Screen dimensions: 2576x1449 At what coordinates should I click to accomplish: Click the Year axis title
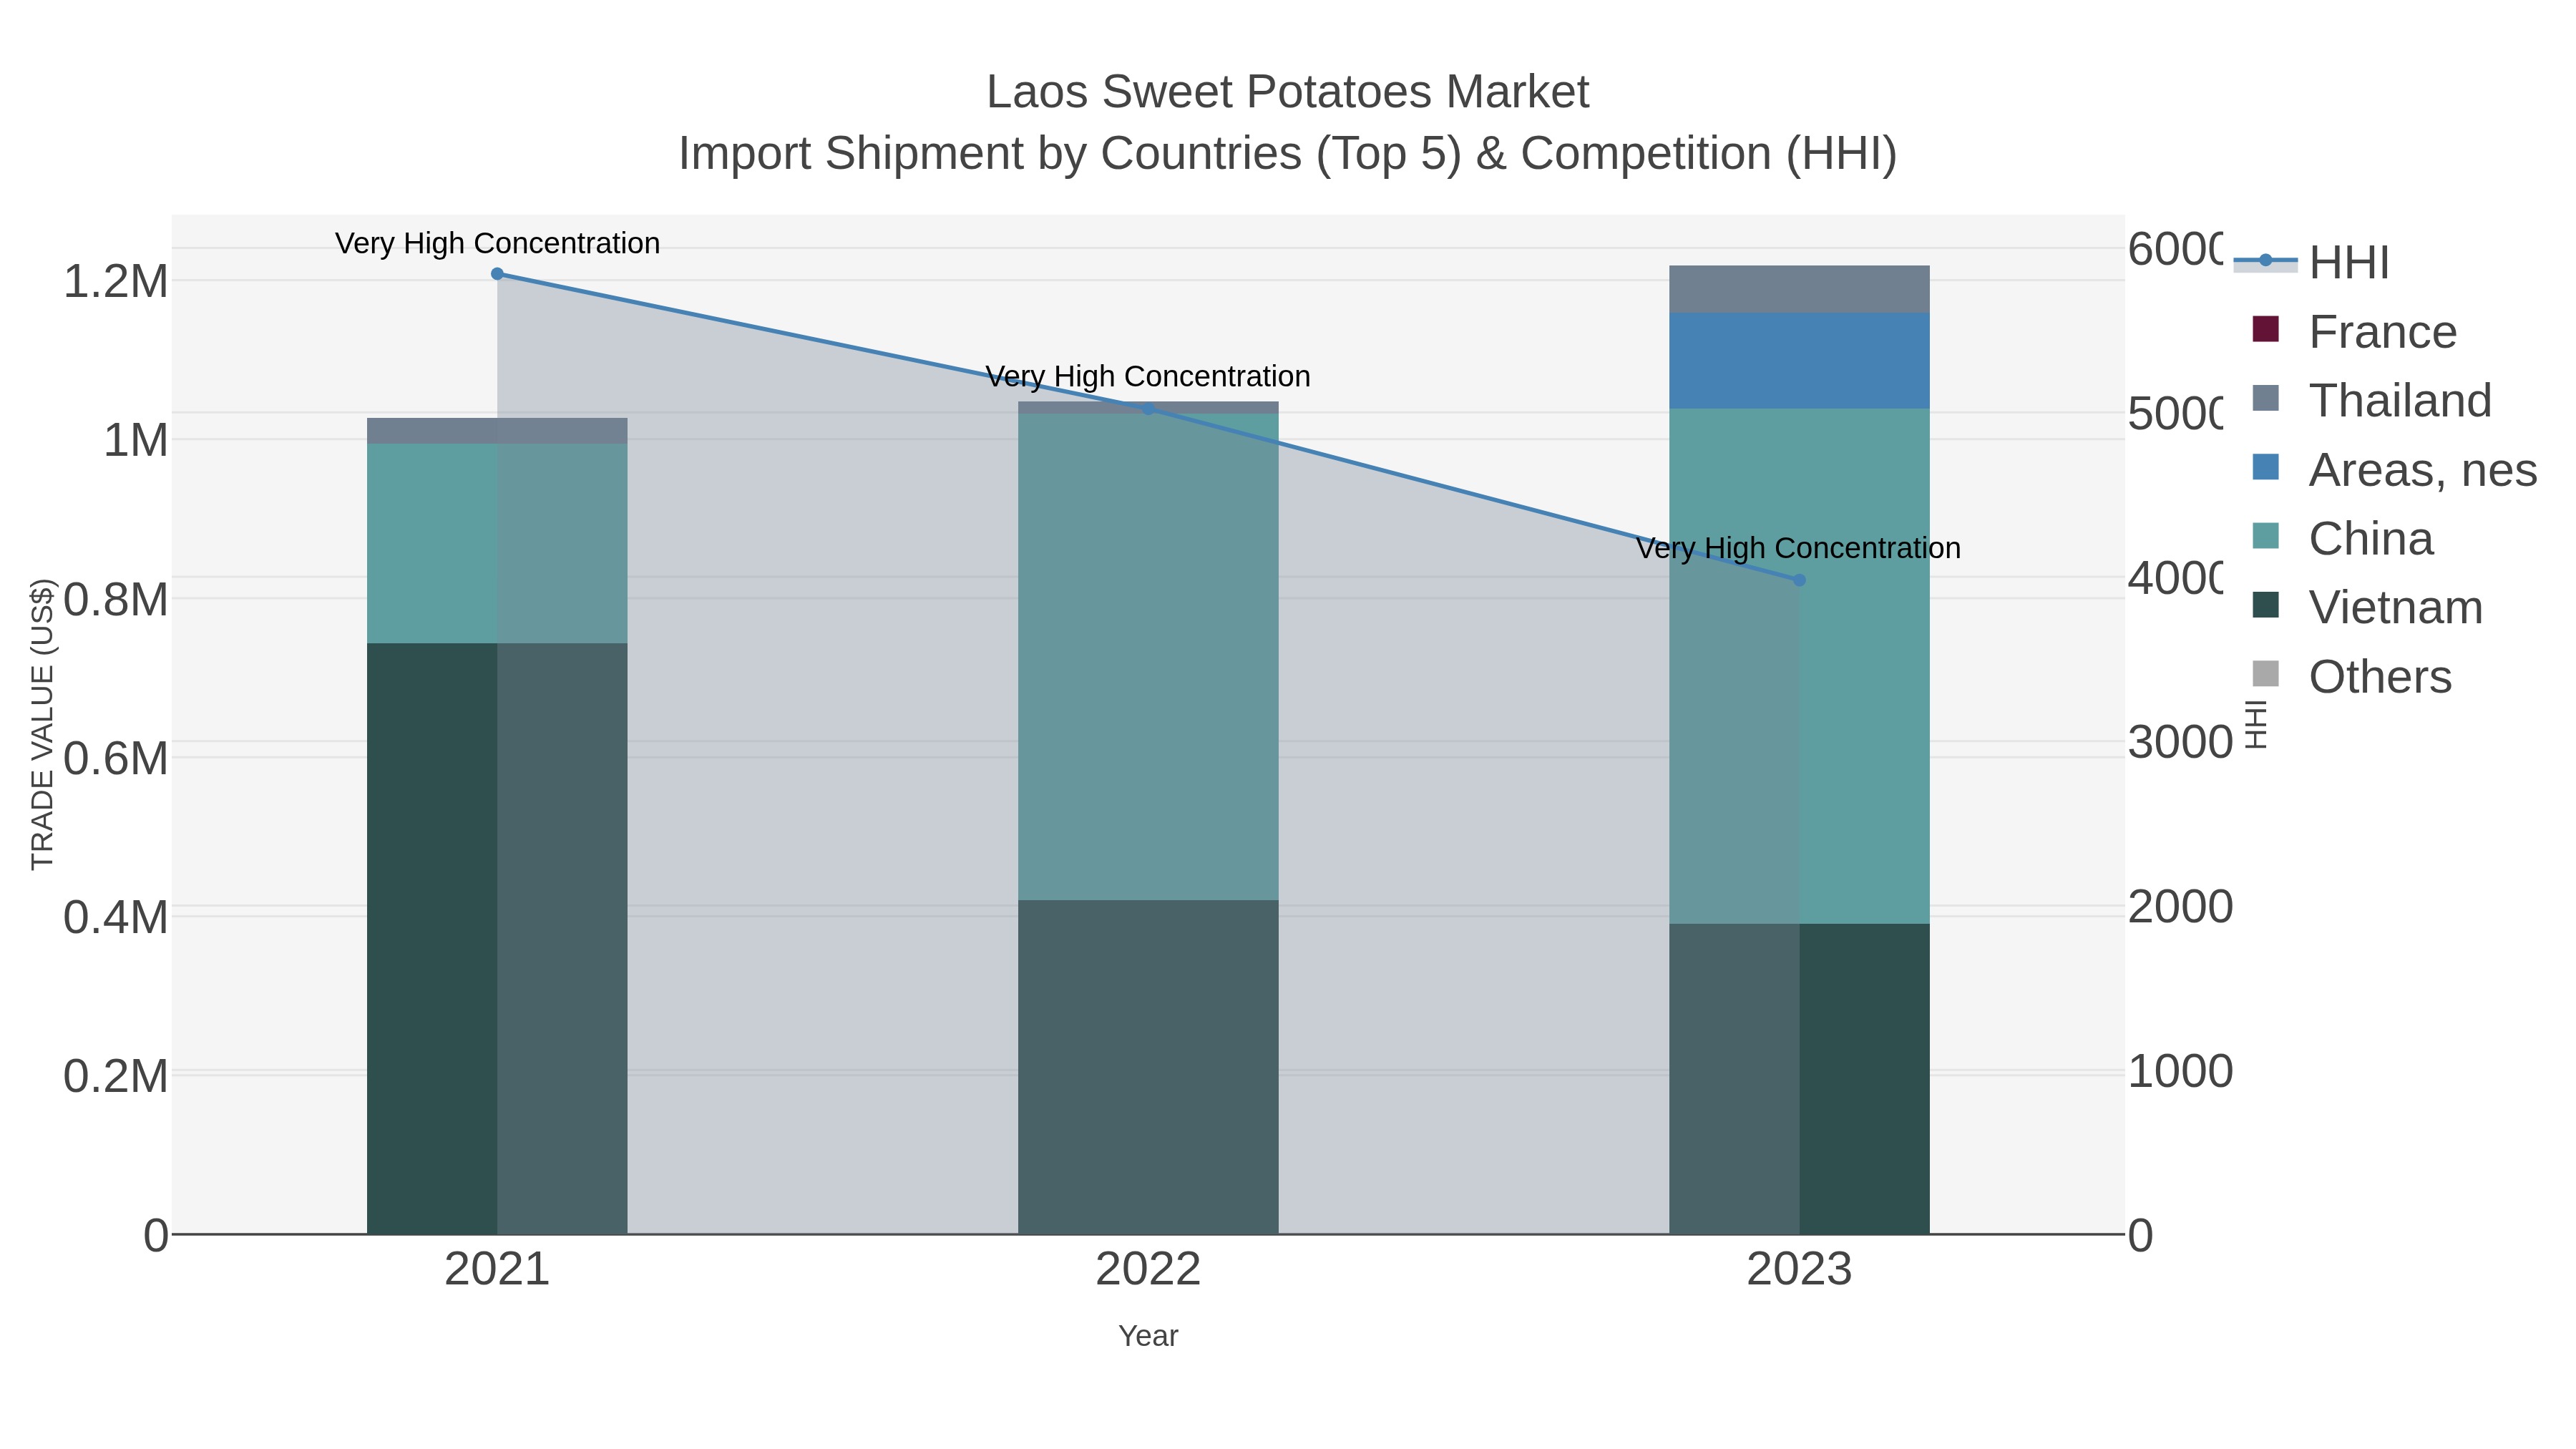click(1148, 1336)
